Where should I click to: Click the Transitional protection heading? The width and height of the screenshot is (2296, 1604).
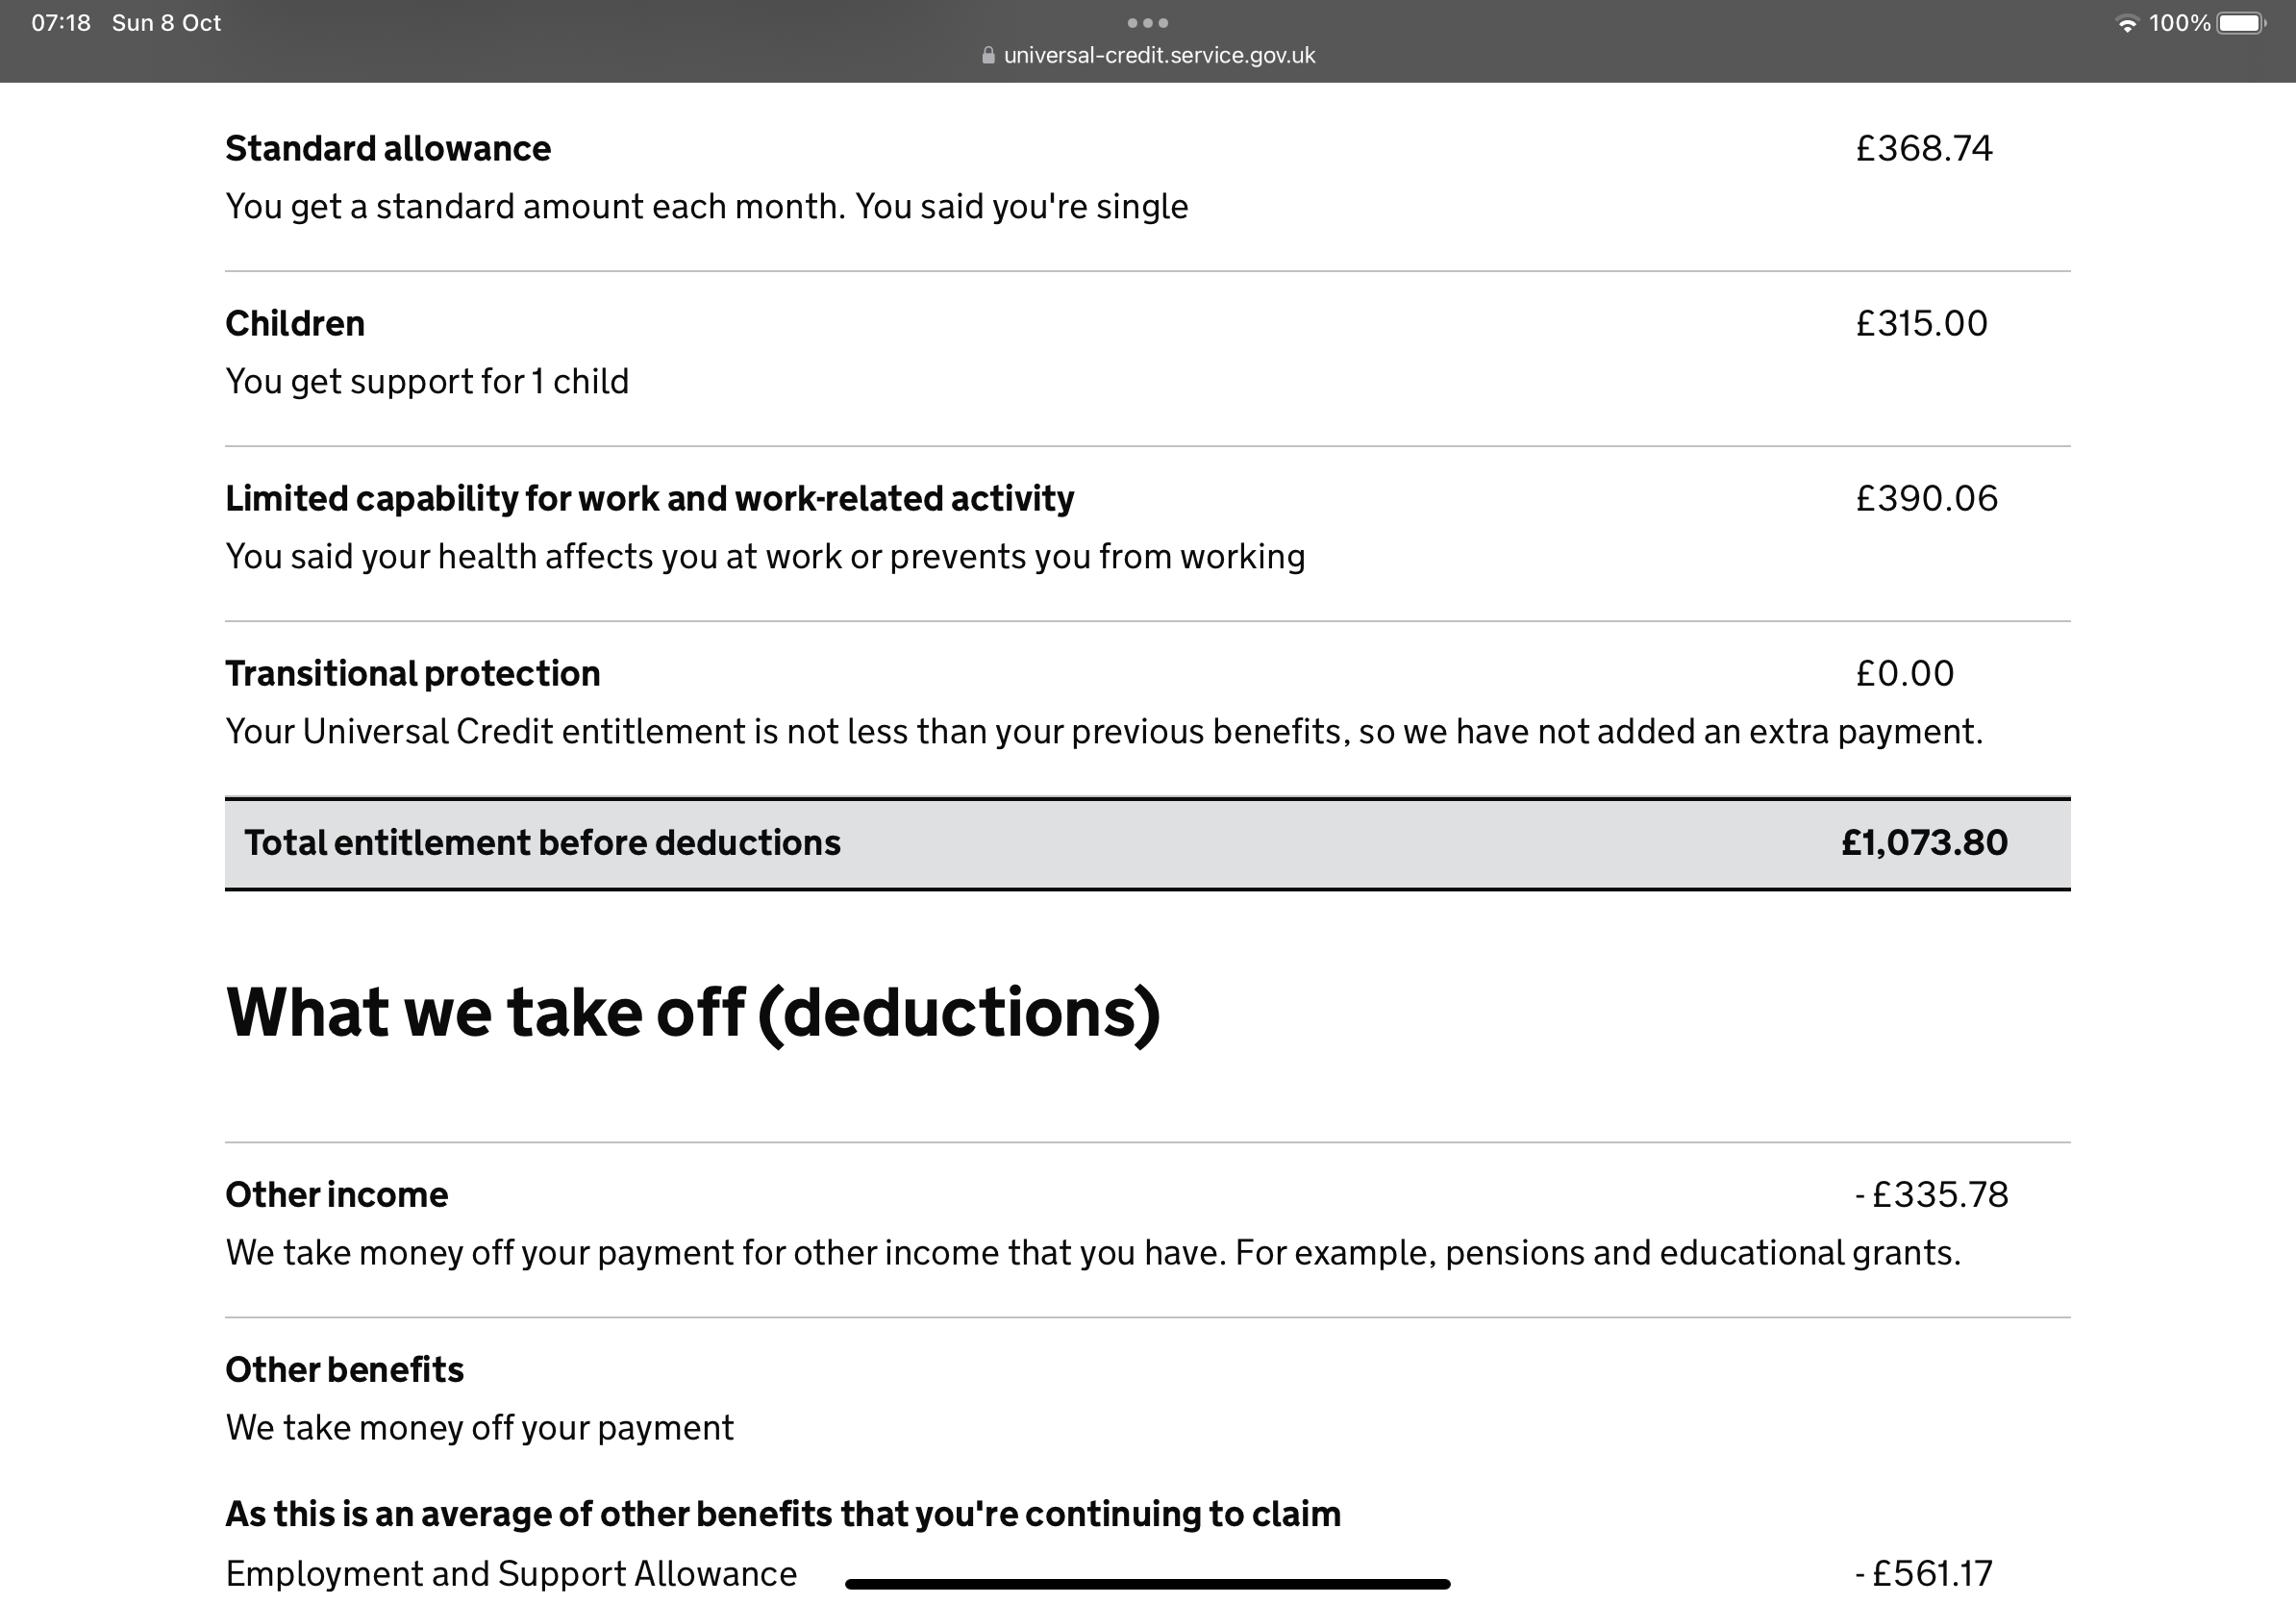point(412,673)
